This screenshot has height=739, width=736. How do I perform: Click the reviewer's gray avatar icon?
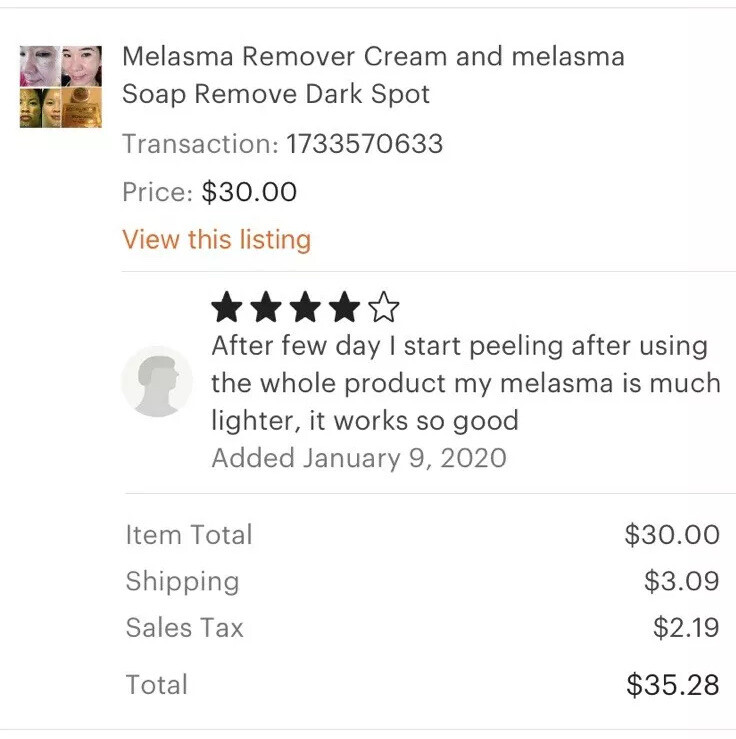[x=157, y=381]
